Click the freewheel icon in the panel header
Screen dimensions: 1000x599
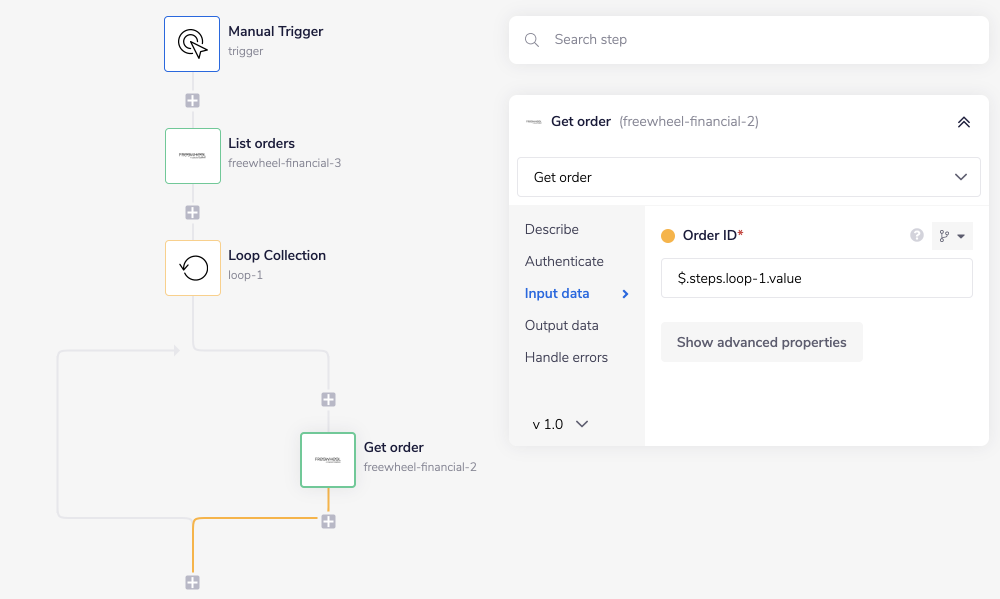tap(534, 121)
